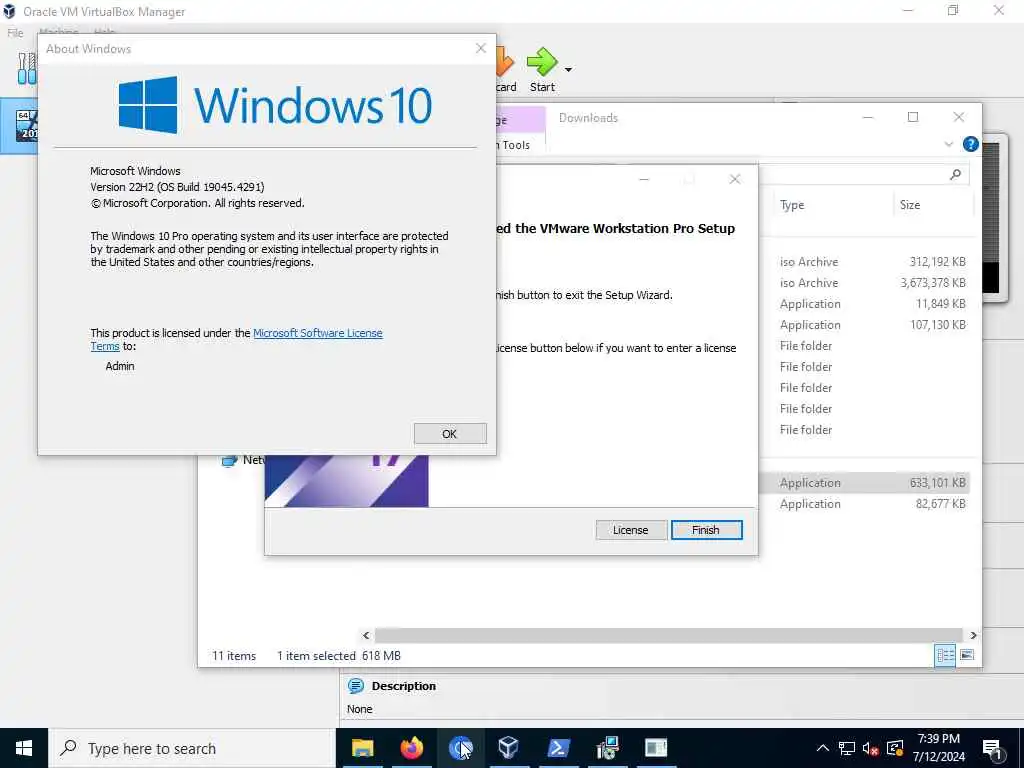Viewport: 1024px width, 768px height.
Task: Click the Description section icon in VirtualBox
Action: pyautogui.click(x=356, y=686)
